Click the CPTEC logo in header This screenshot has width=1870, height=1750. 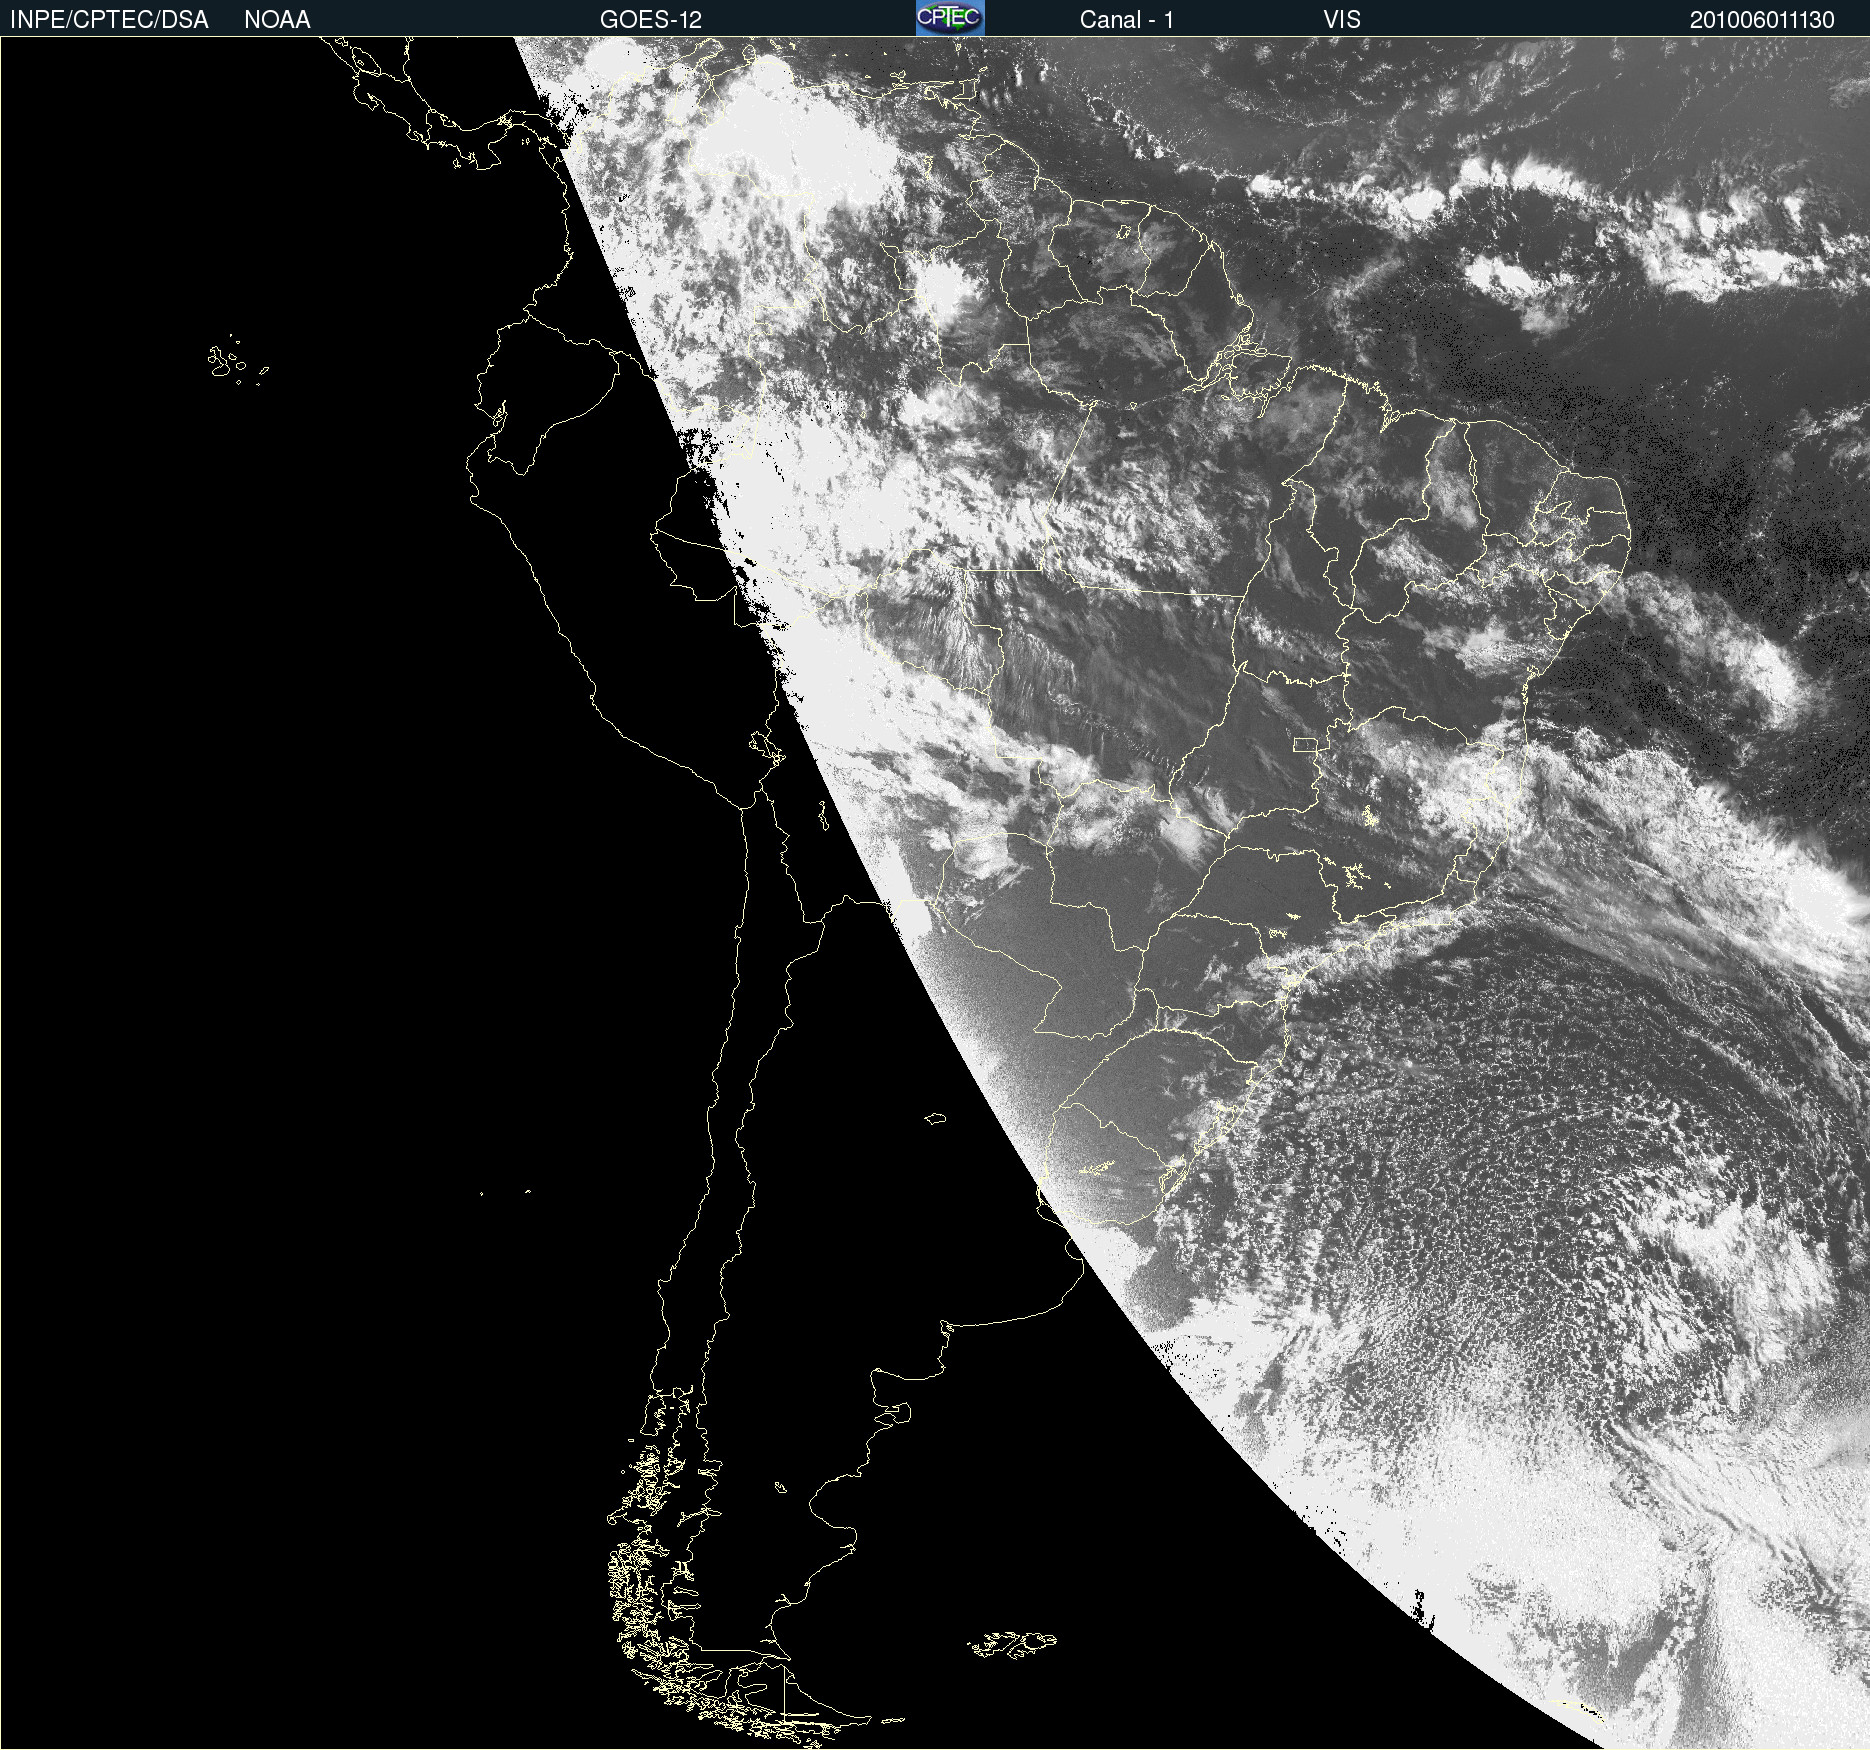950,18
